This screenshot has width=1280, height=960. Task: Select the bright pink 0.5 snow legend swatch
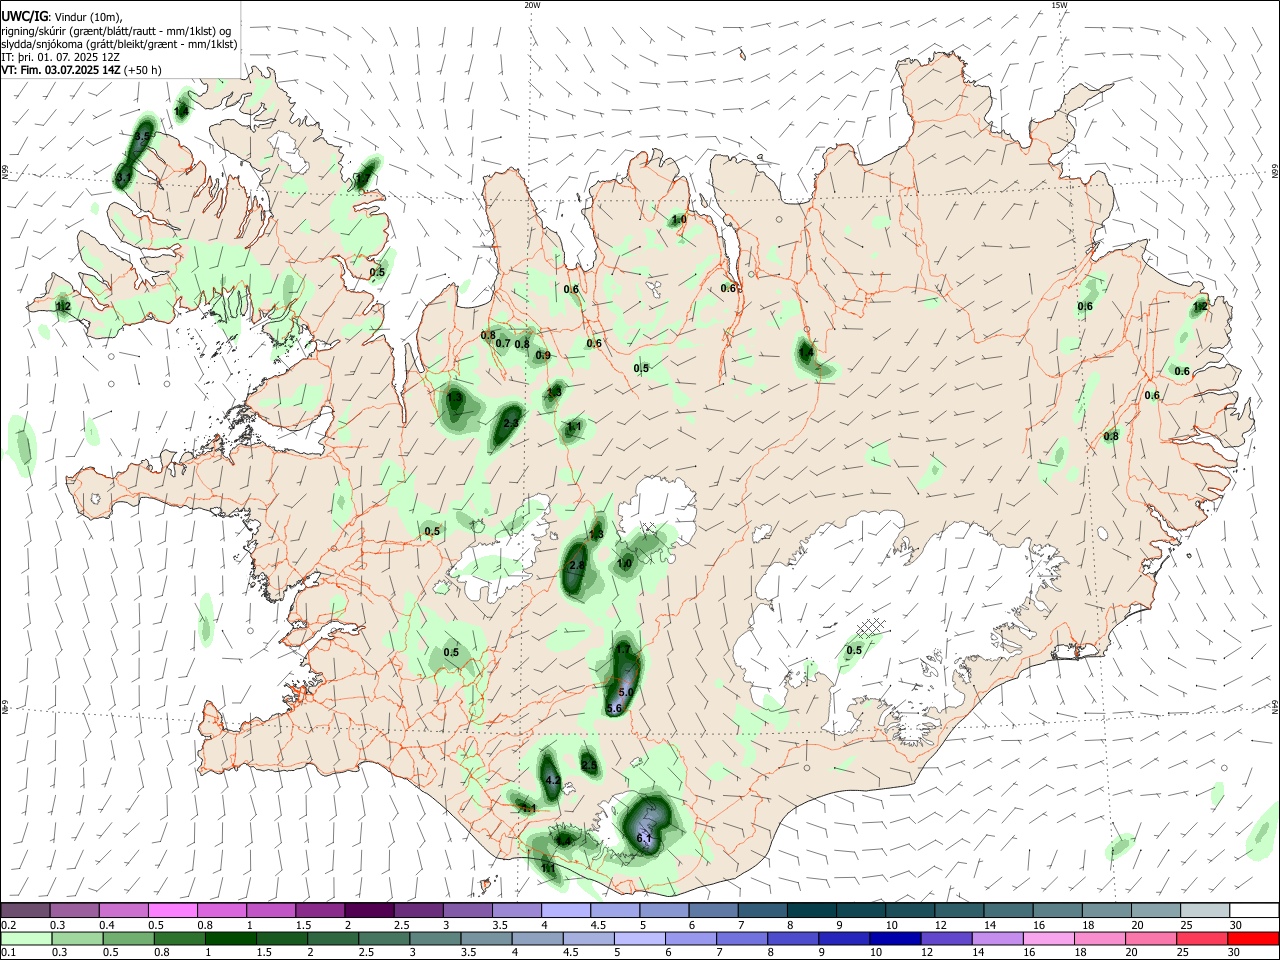pyautogui.click(x=172, y=910)
